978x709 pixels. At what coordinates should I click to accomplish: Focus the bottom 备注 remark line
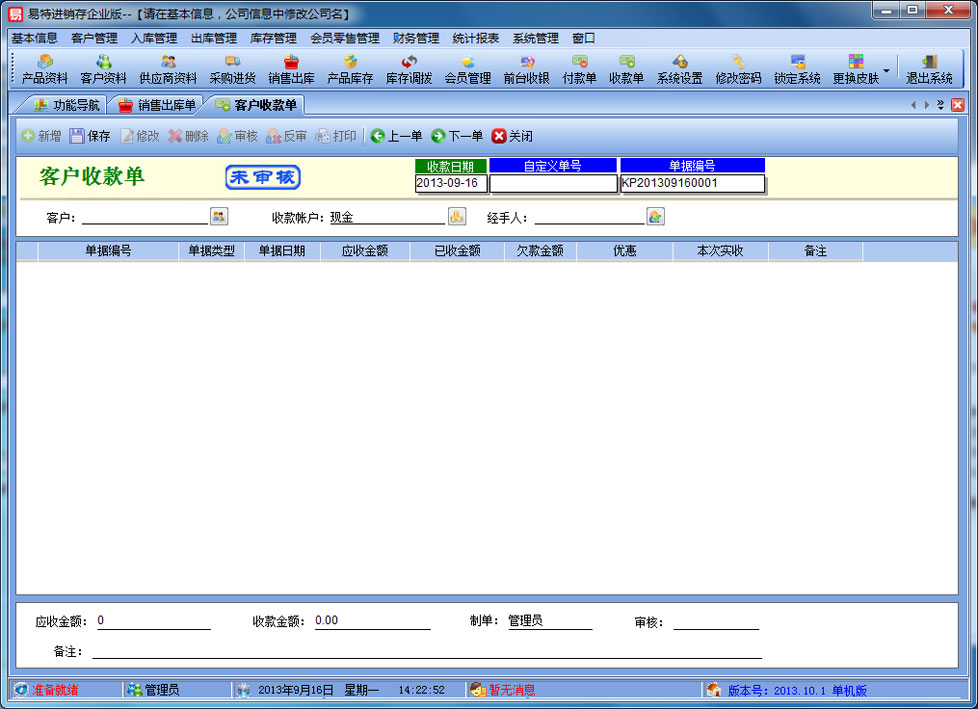tap(427, 651)
